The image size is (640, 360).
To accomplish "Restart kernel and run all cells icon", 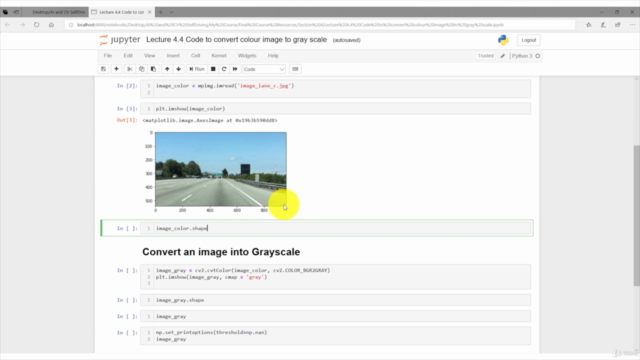I will (235, 69).
